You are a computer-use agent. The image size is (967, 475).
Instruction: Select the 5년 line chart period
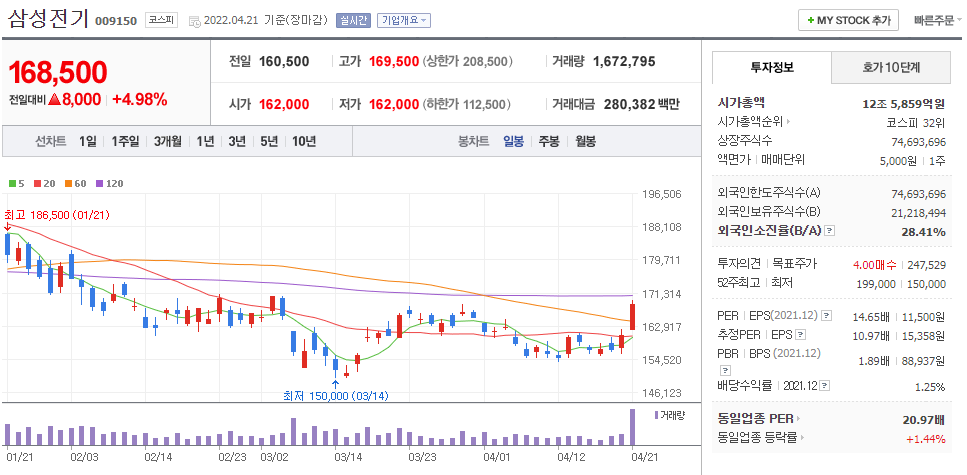[x=269, y=141]
